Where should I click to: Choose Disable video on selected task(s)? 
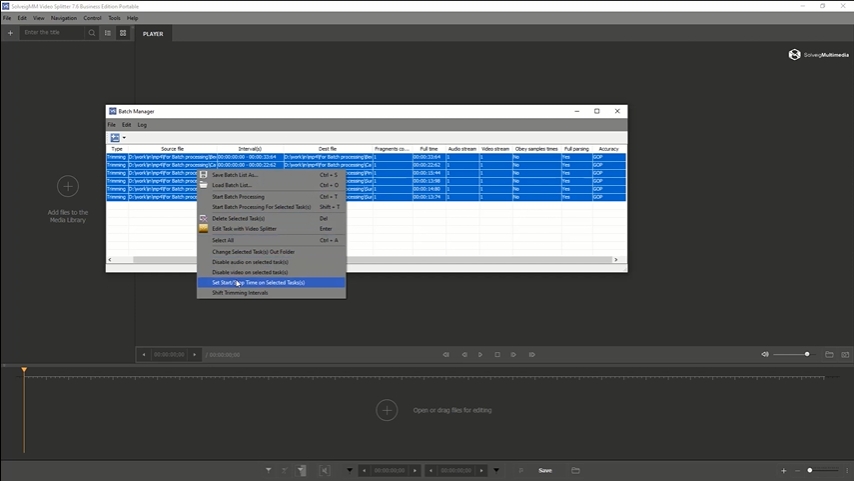[x=271, y=272]
